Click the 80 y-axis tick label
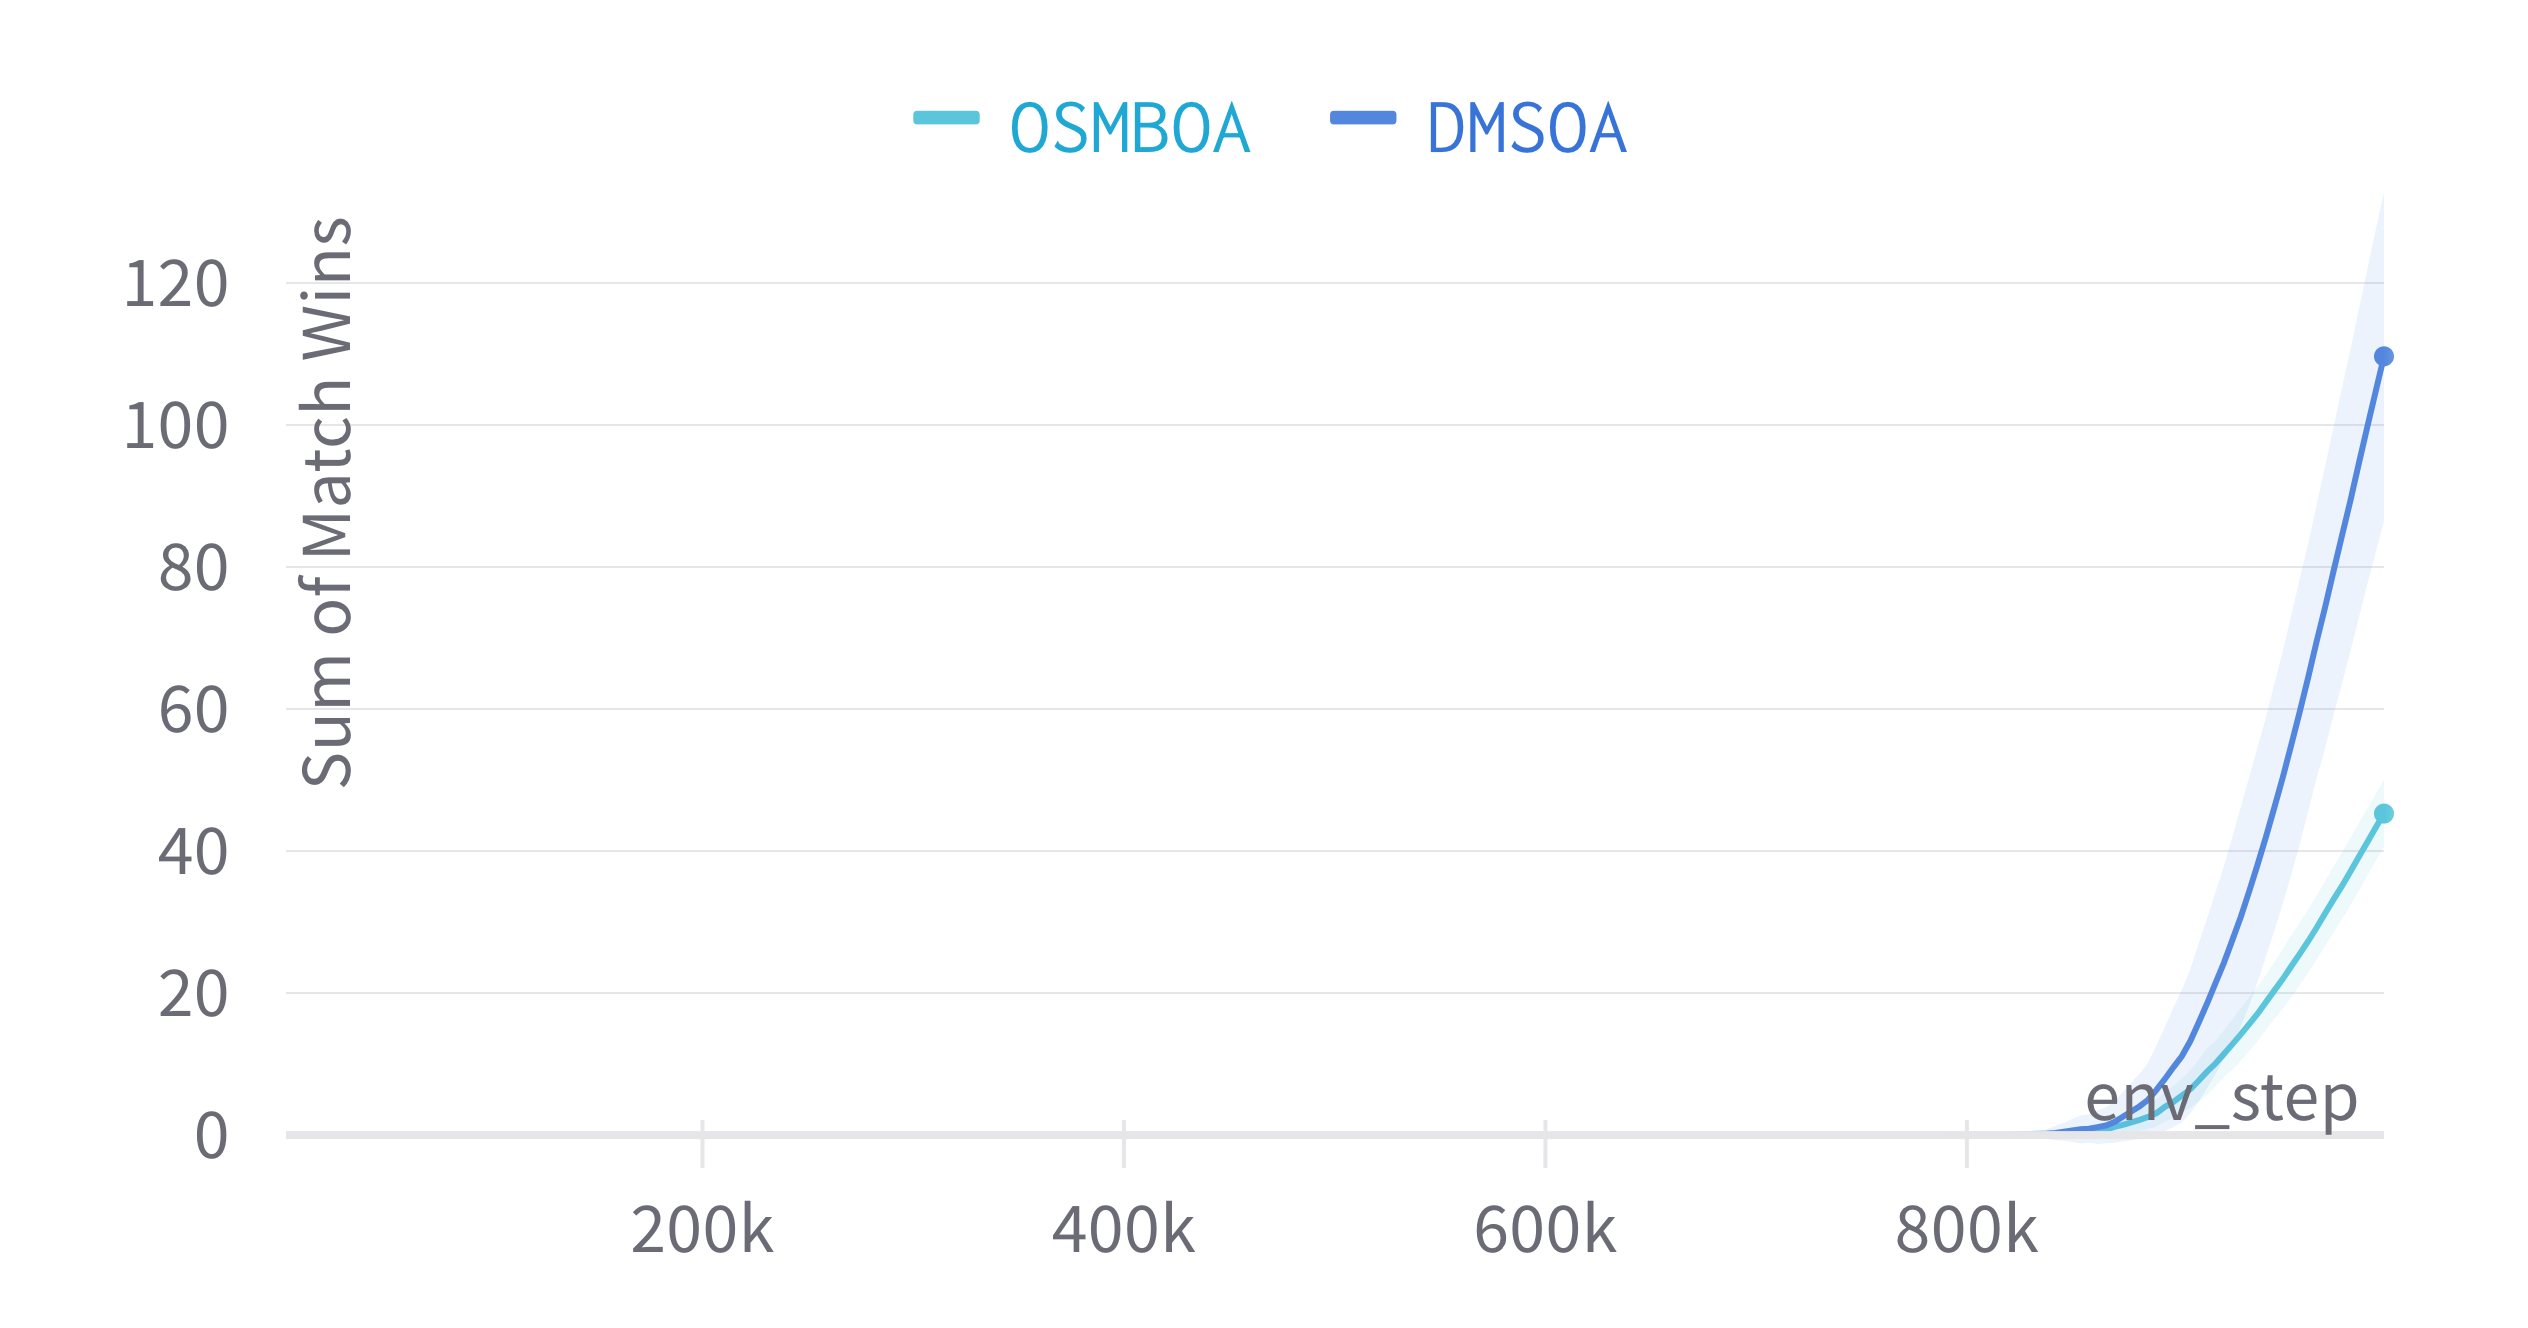 click(x=193, y=568)
